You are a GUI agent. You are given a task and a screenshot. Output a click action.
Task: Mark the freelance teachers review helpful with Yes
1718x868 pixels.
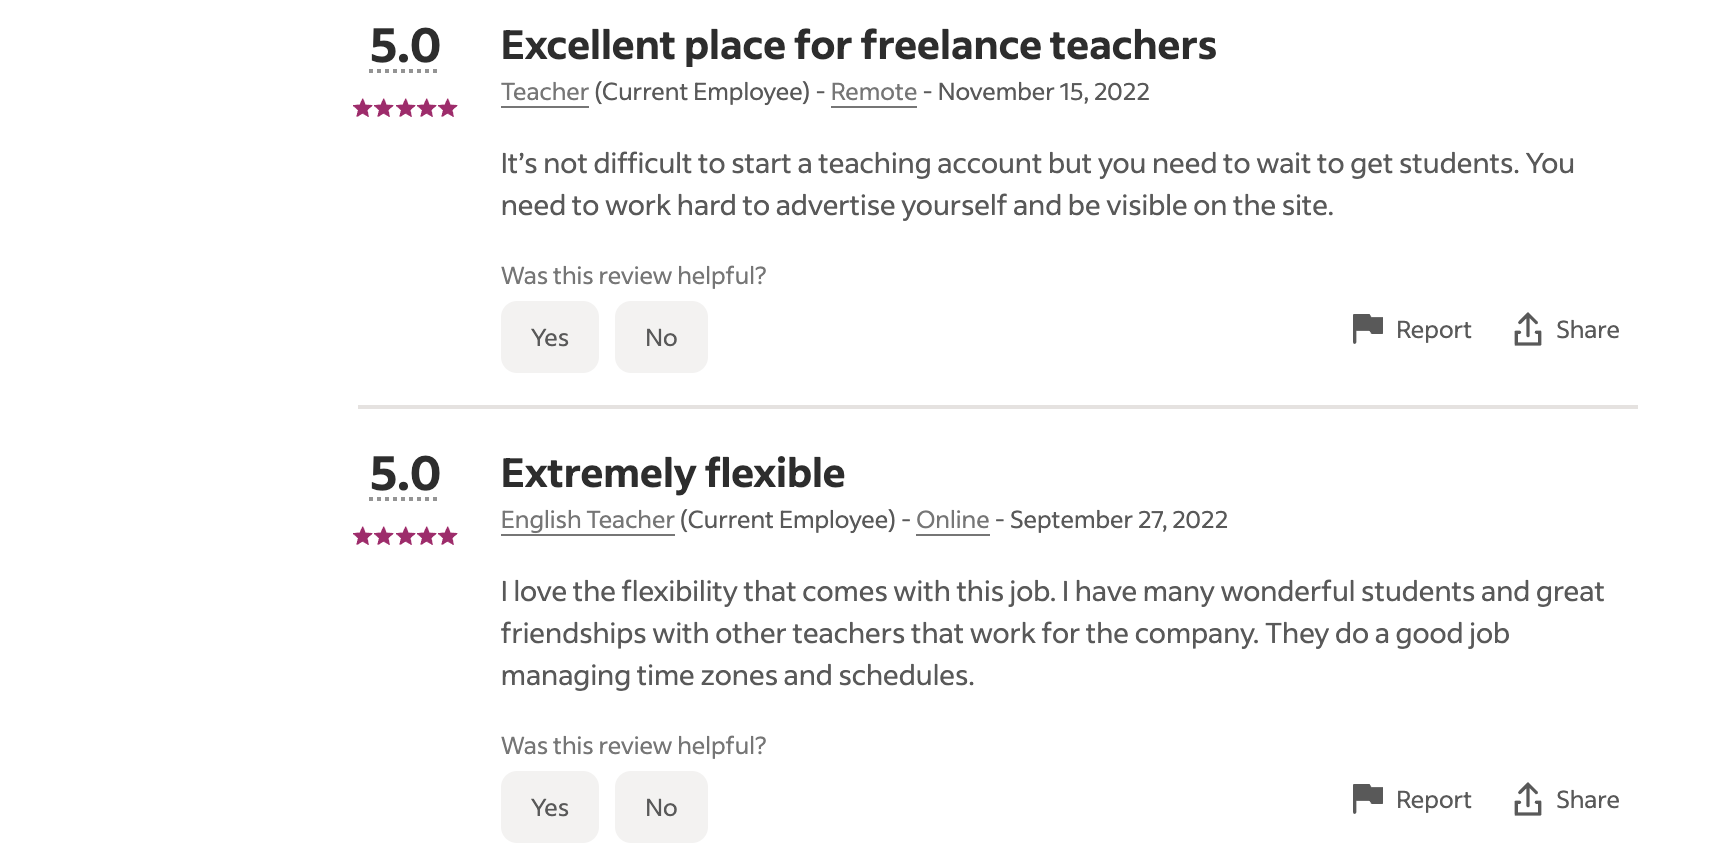pos(549,337)
